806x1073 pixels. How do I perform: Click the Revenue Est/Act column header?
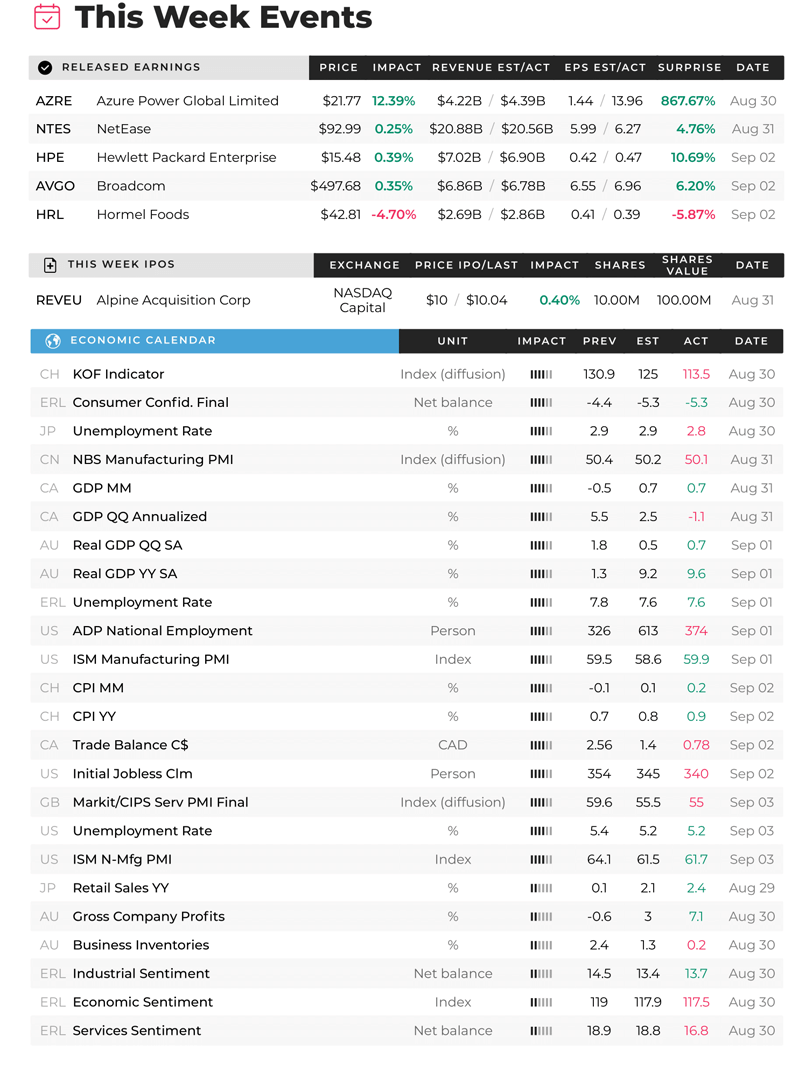pos(491,68)
